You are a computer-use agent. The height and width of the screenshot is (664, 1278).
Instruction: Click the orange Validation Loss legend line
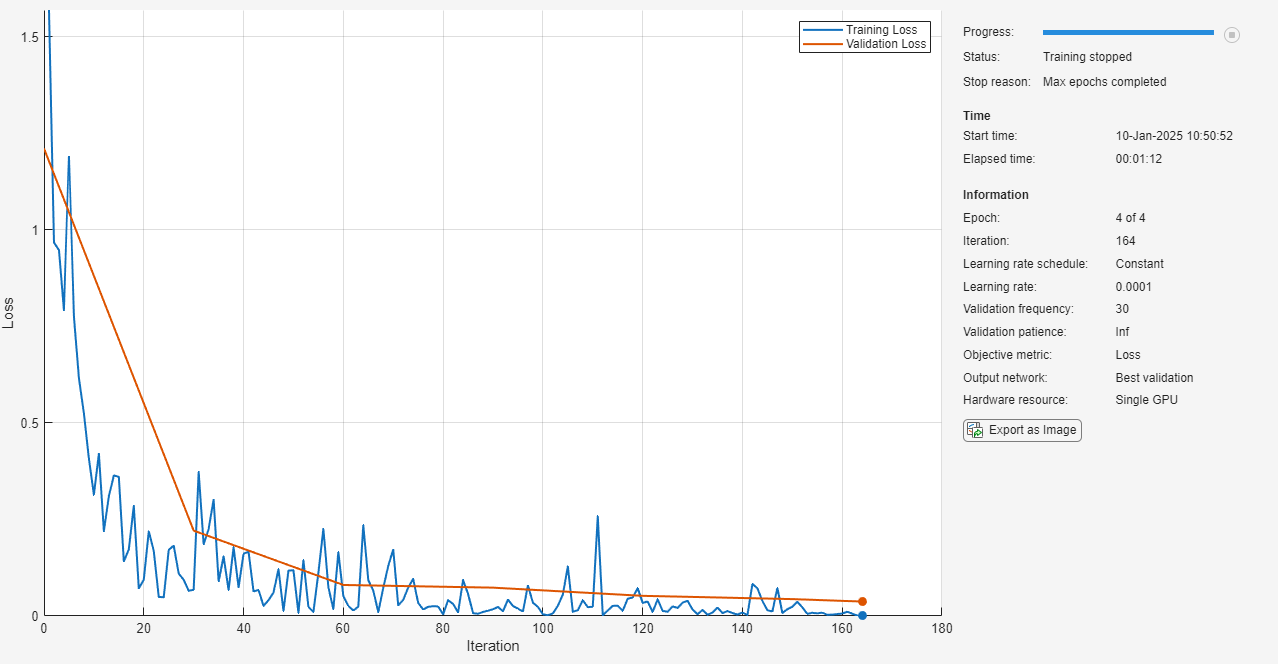click(x=823, y=44)
